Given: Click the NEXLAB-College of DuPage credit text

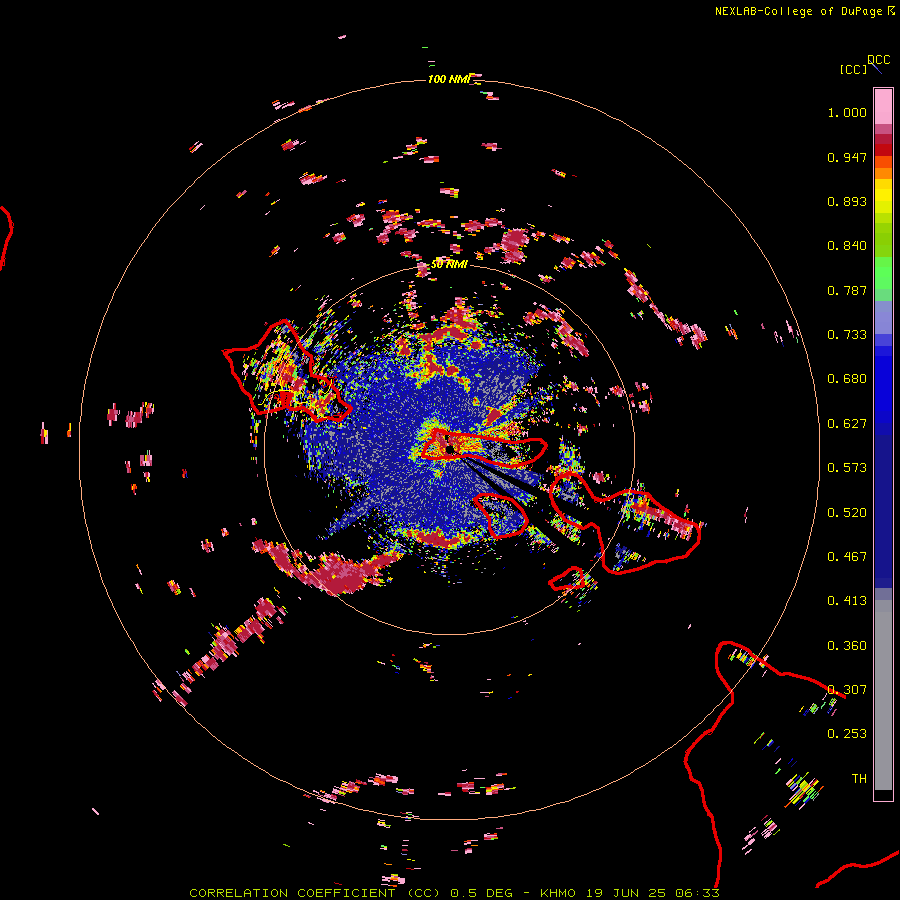Looking at the screenshot, I should [x=798, y=11].
